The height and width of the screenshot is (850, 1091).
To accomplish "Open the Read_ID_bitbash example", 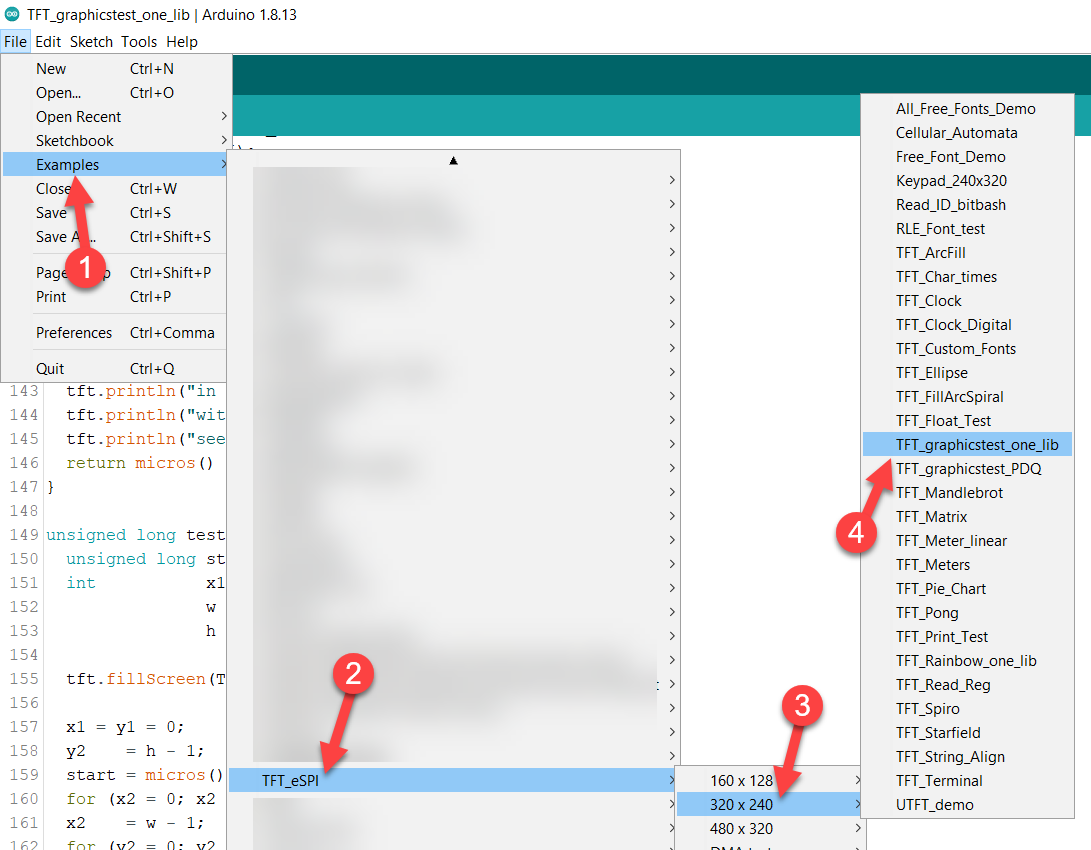I will click(x=967, y=205).
